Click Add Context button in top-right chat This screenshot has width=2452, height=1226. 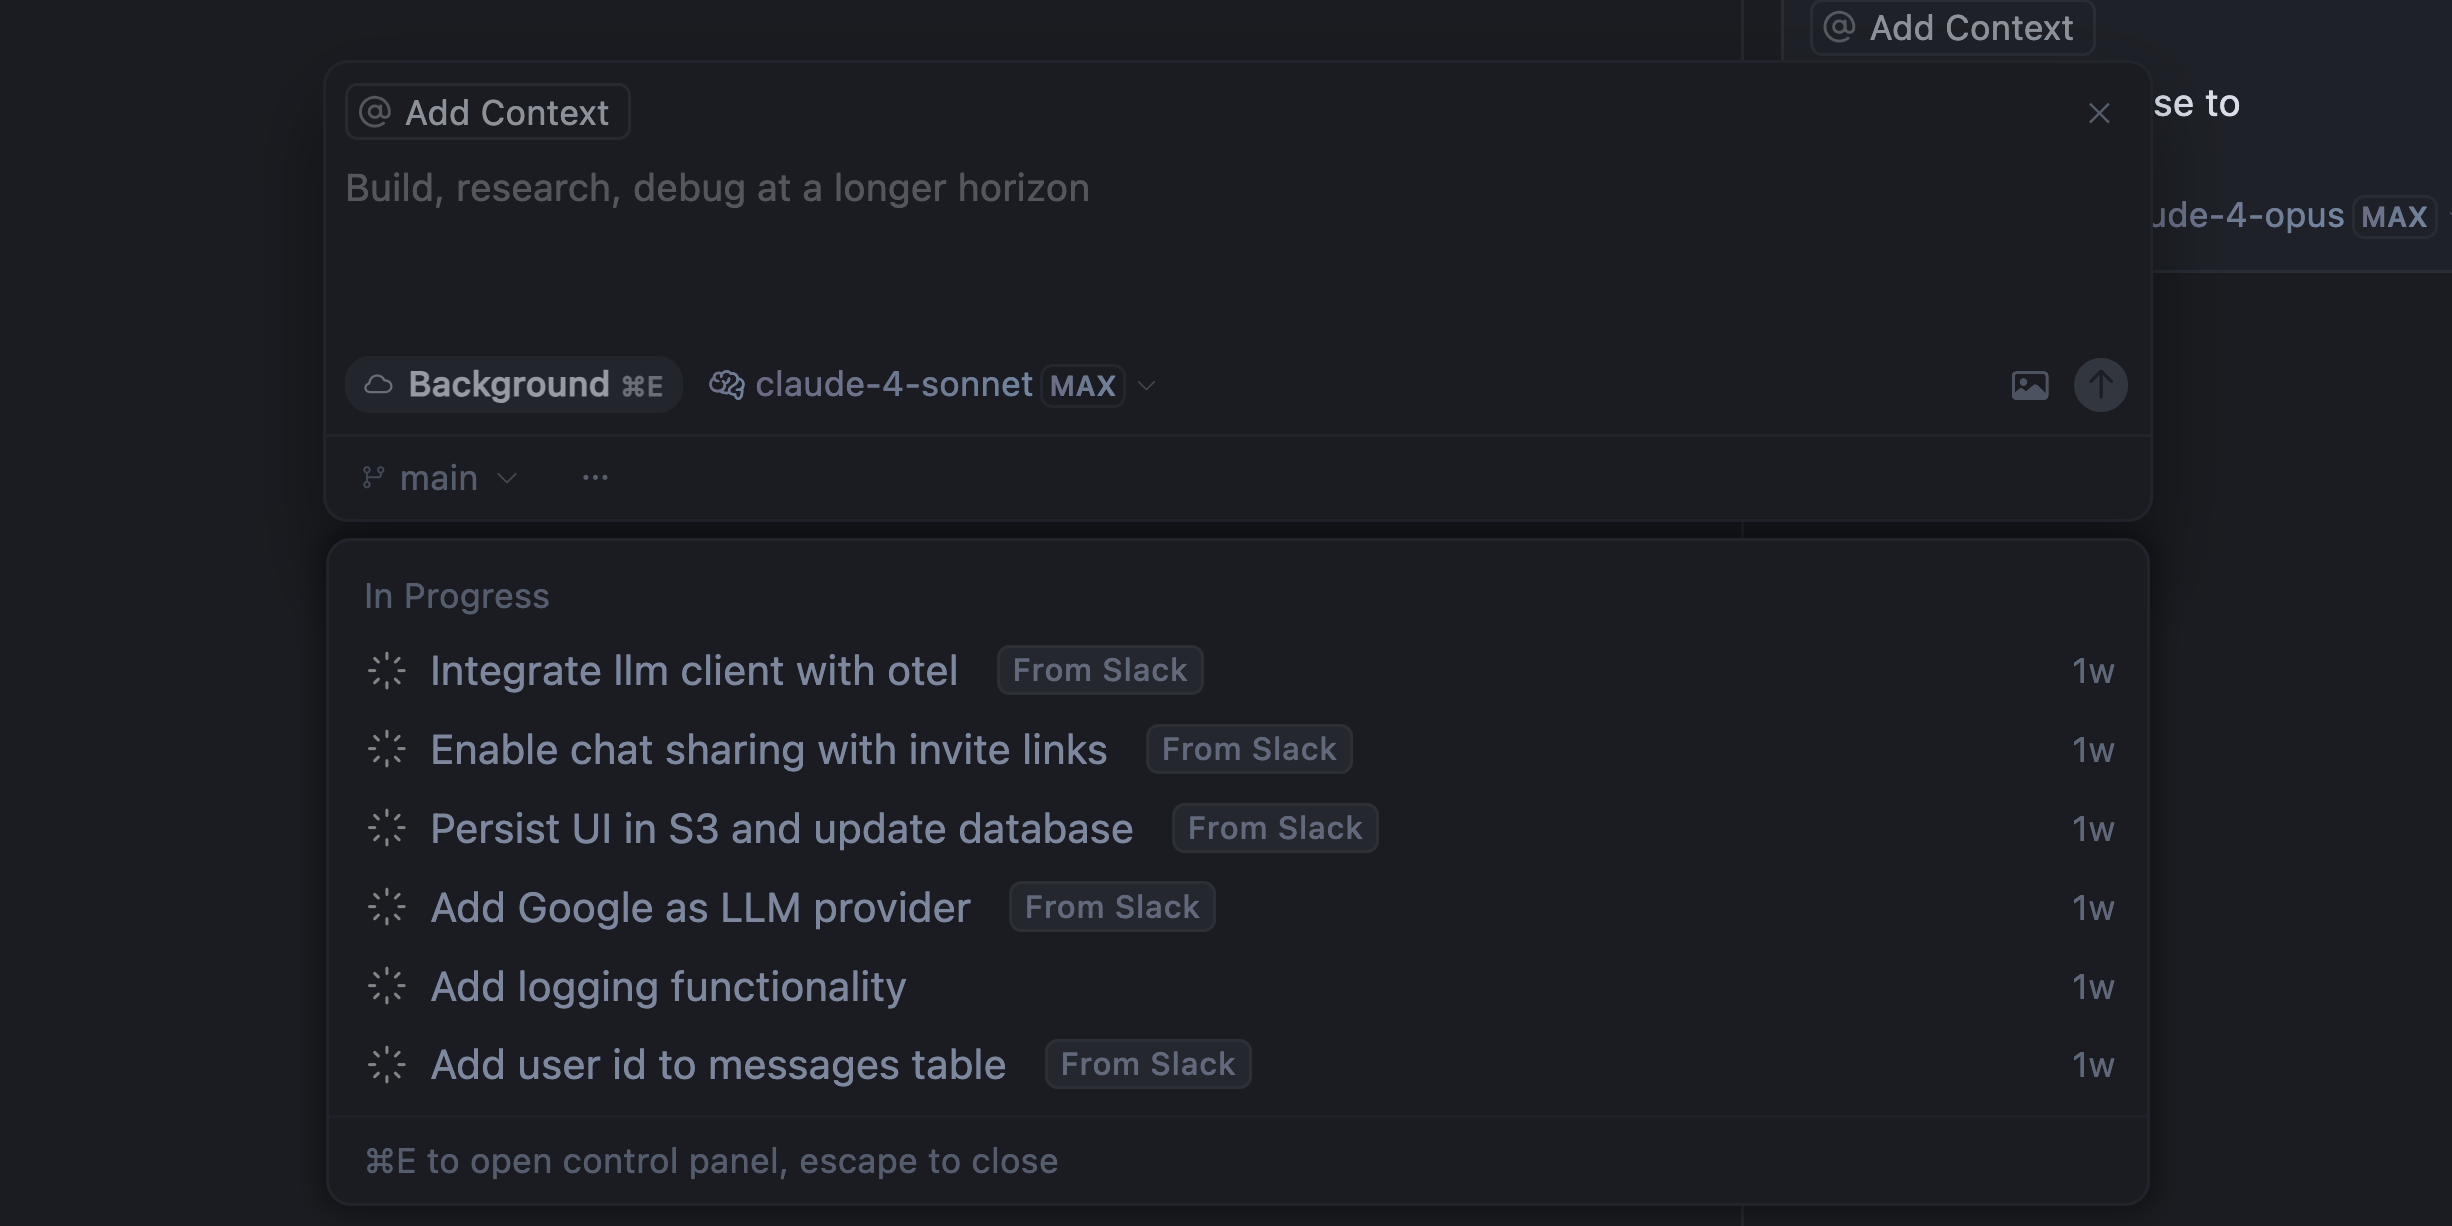1951,28
